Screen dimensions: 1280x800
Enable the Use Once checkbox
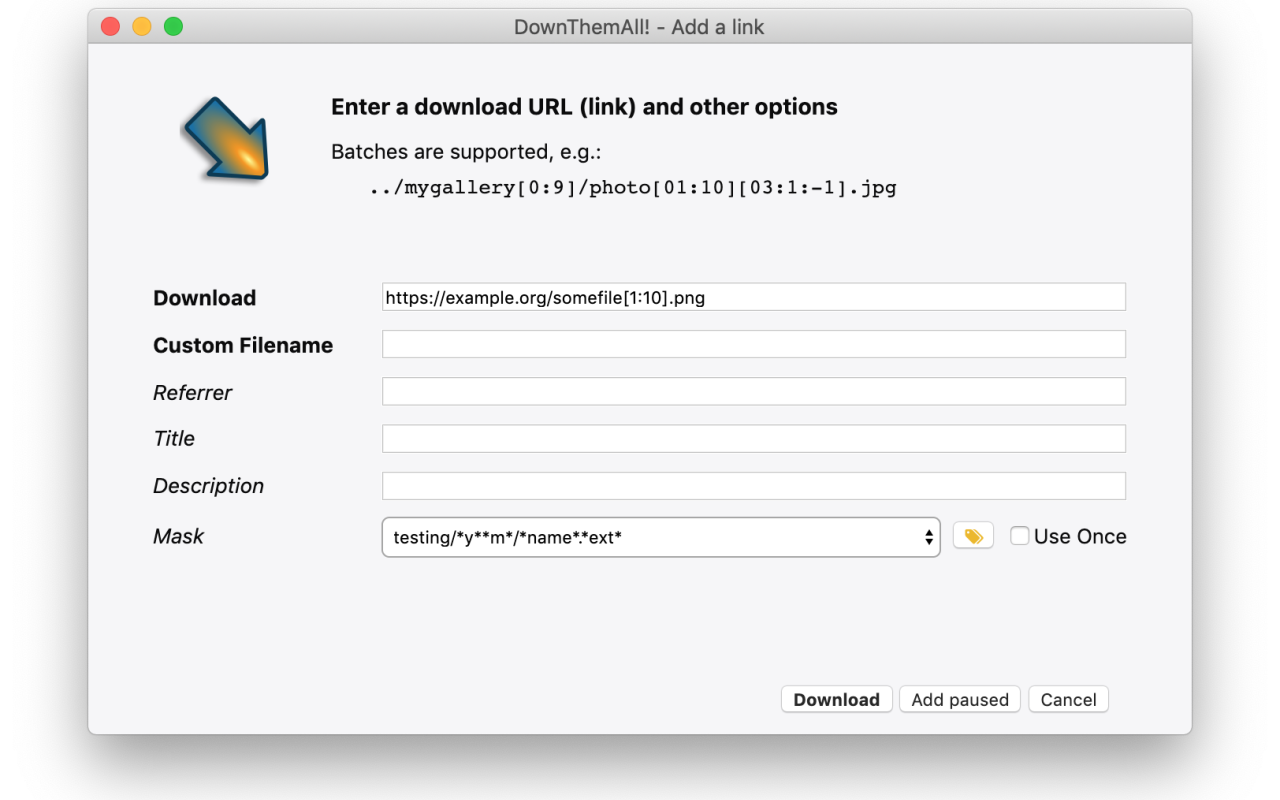1020,536
